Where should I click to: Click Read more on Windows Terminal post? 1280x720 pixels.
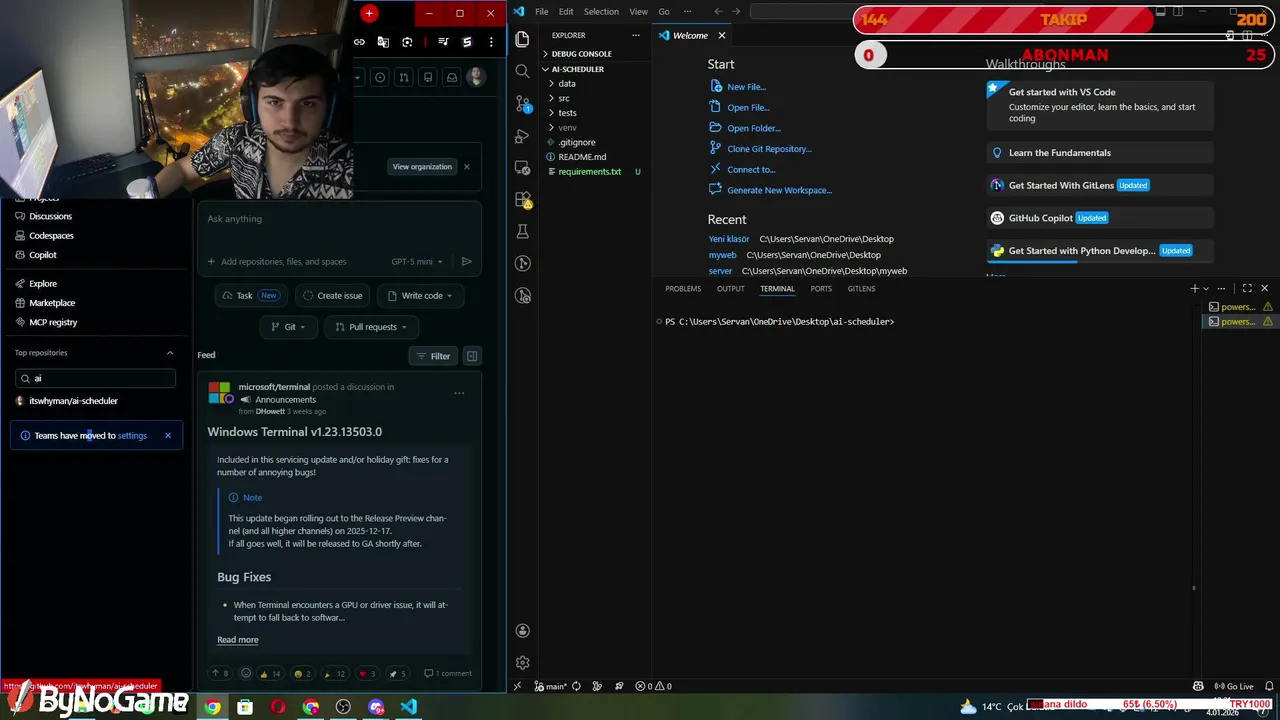point(237,640)
